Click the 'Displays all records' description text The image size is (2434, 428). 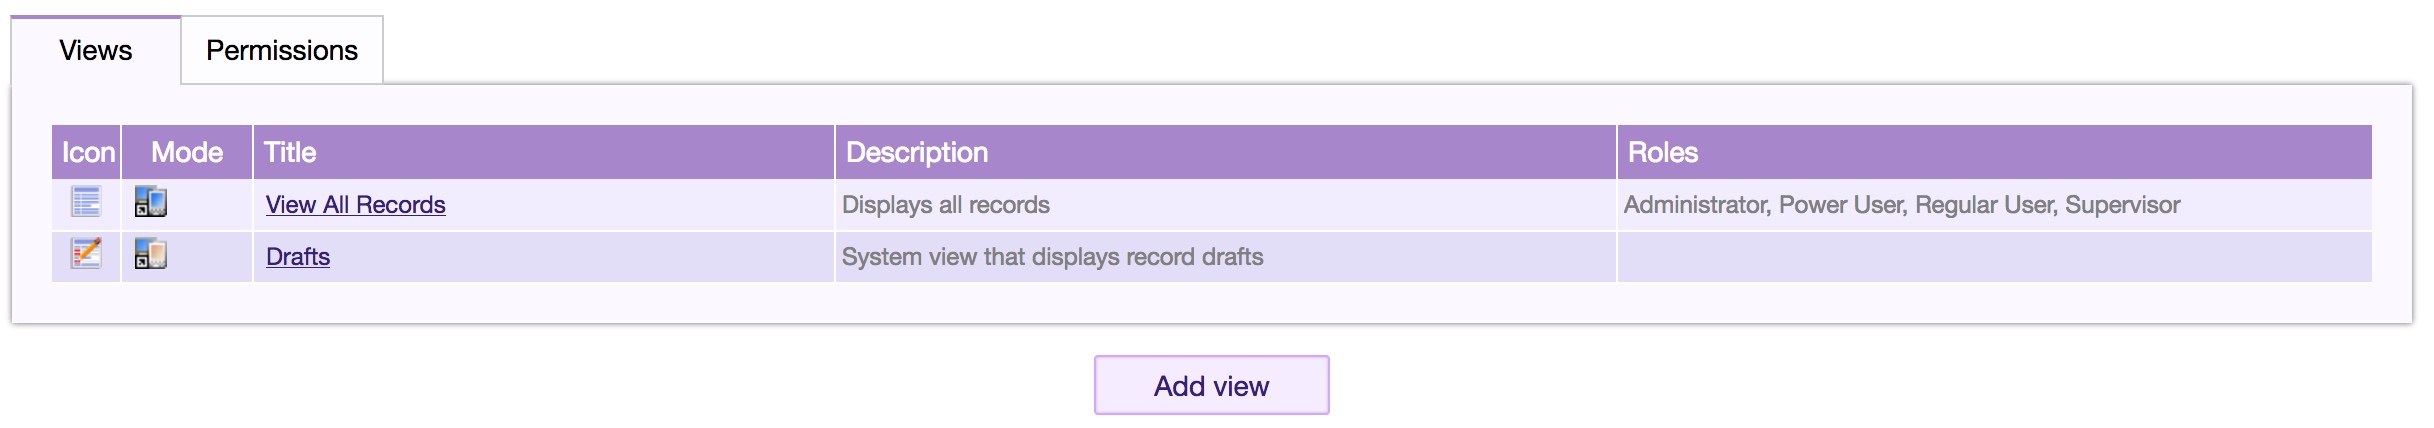coord(945,205)
